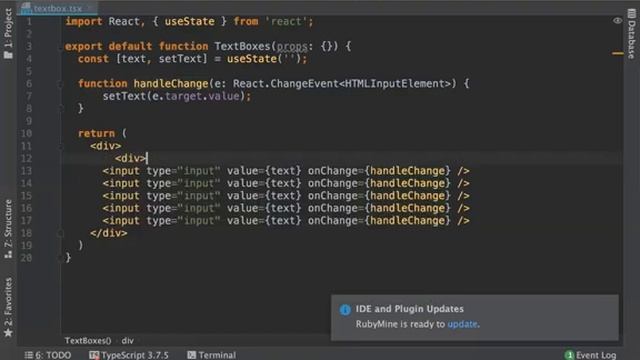
Task: Click the fold end marker on line 18
Action: [60, 233]
